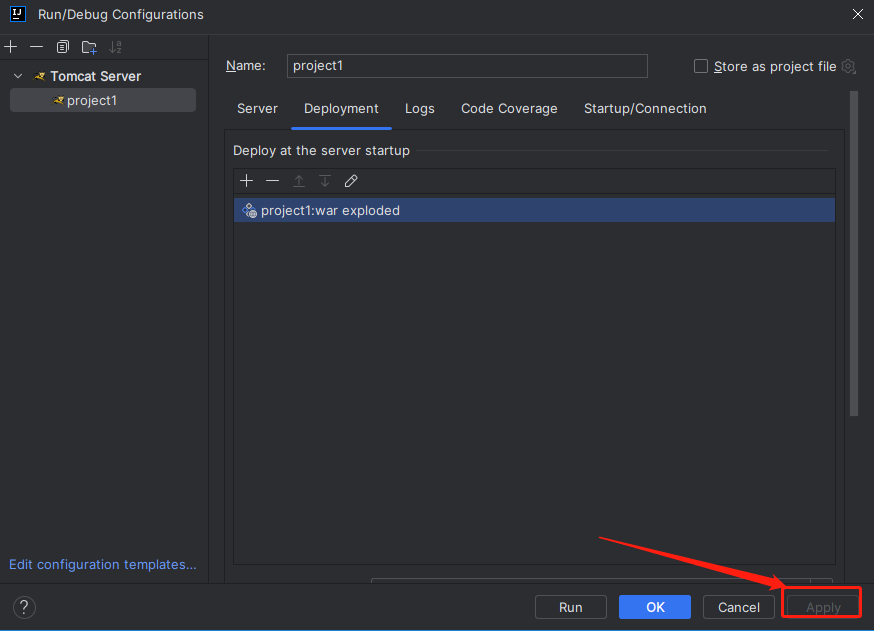Add new configuration with plus icon
Viewport: 874px width, 631px height.
tap(11, 47)
